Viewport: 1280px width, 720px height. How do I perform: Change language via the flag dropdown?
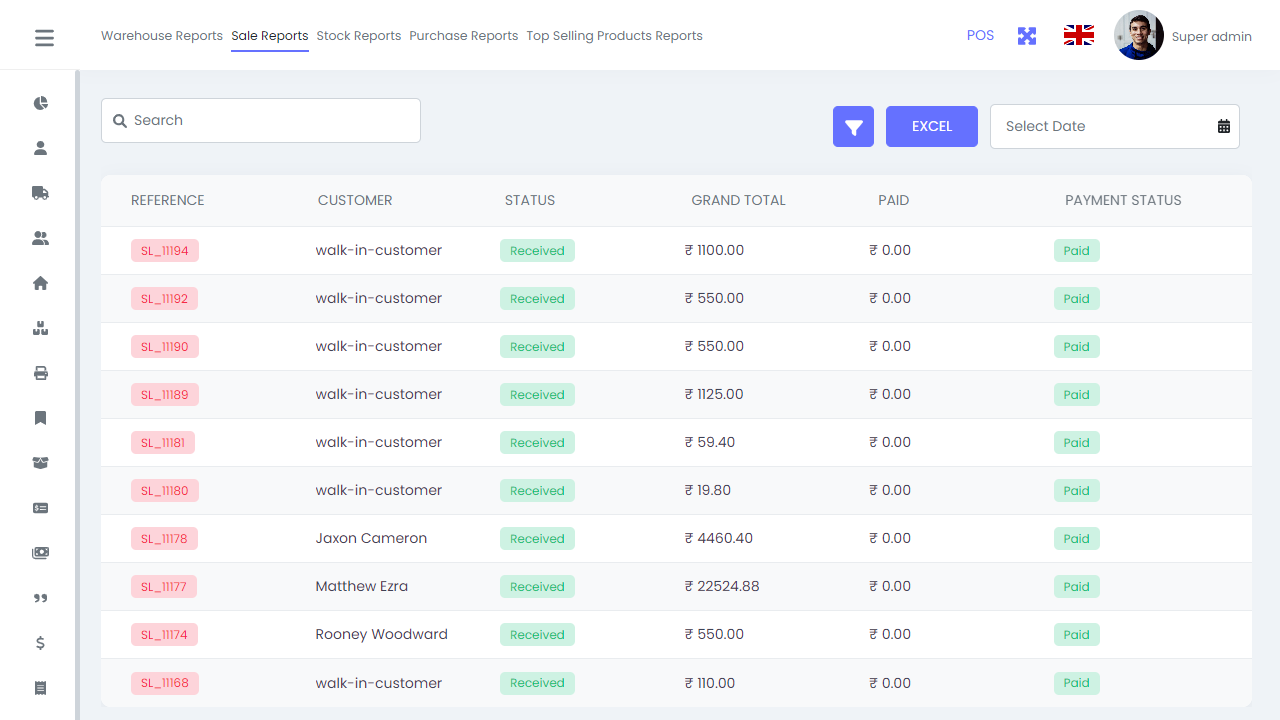click(1078, 34)
